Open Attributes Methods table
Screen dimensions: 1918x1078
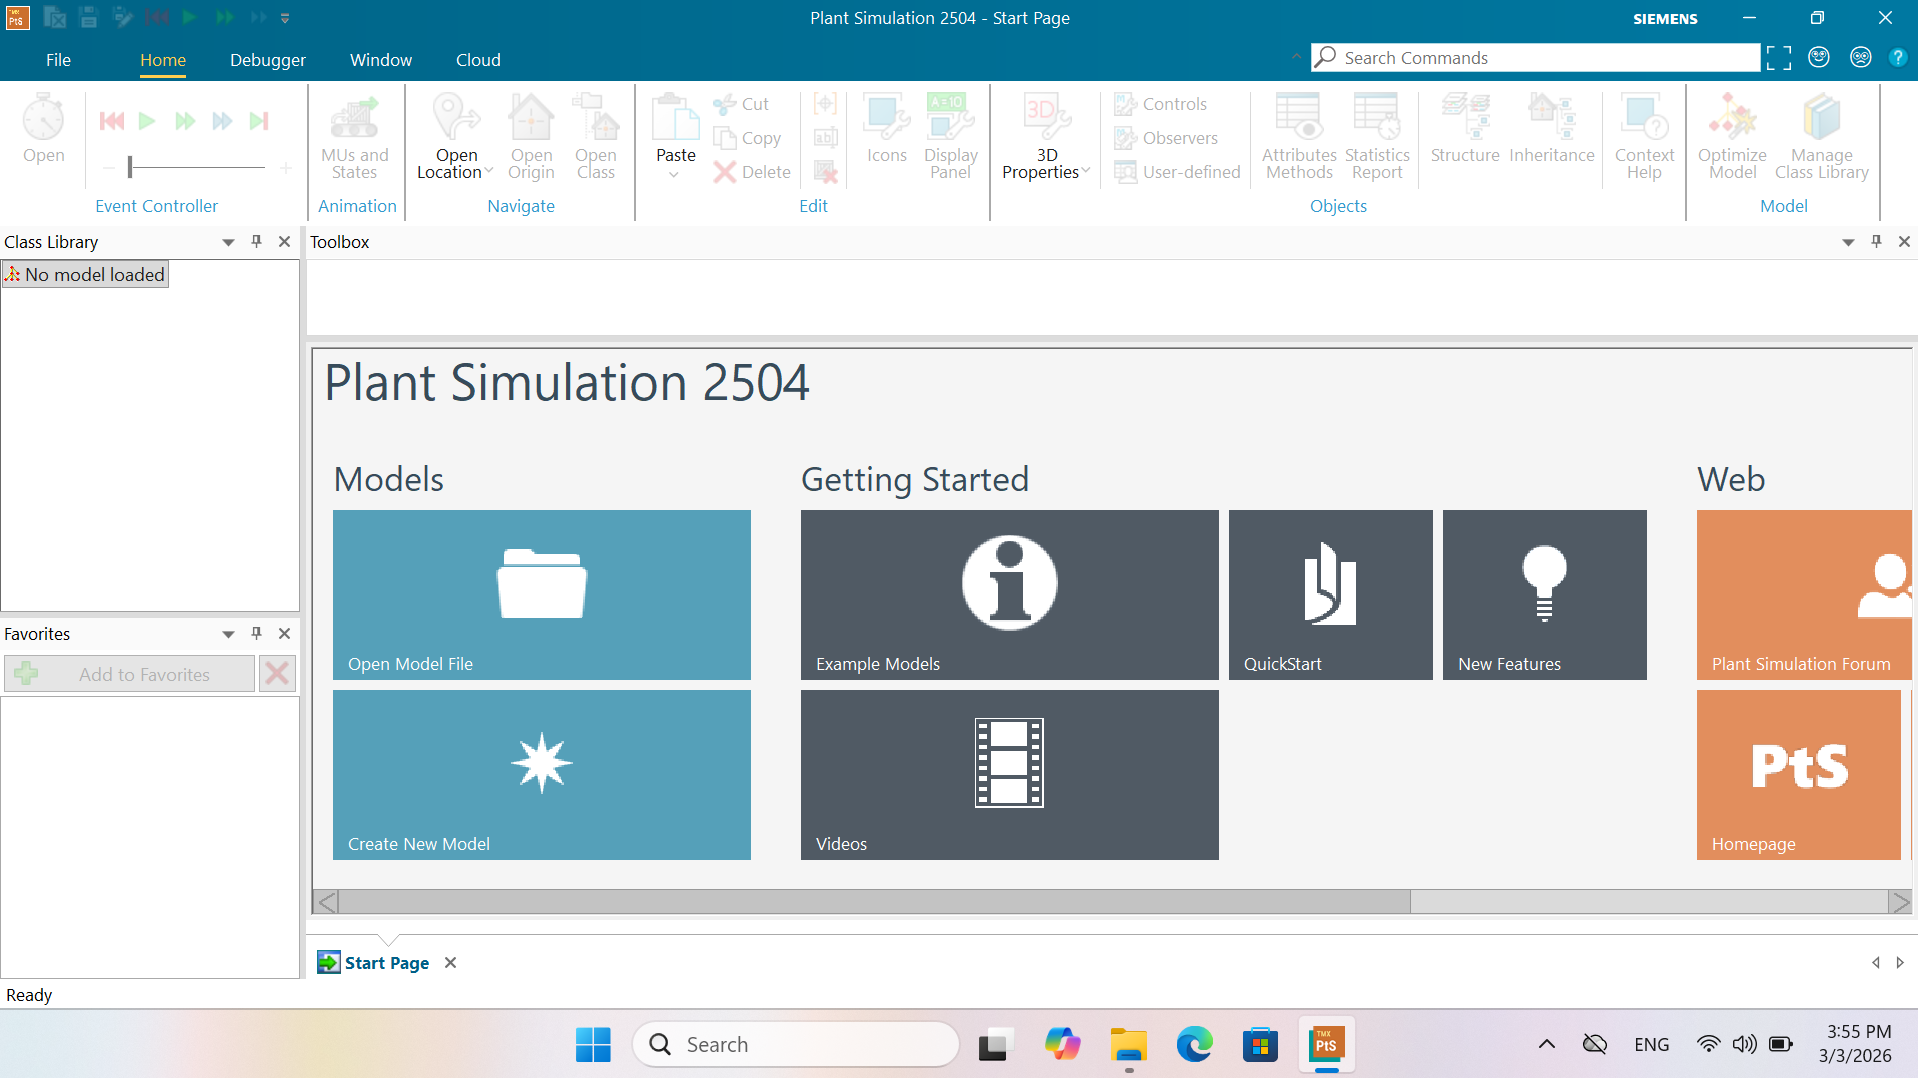point(1299,137)
